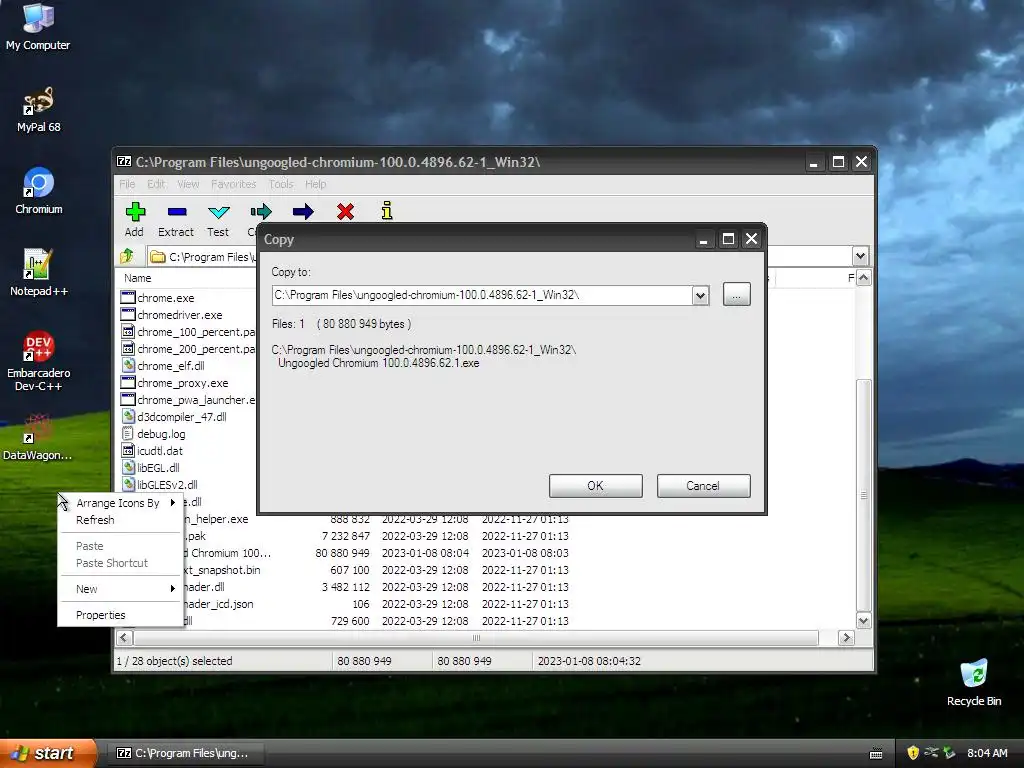Open Tools menu in 7-Zip
This screenshot has height=768, width=1024.
click(281, 184)
